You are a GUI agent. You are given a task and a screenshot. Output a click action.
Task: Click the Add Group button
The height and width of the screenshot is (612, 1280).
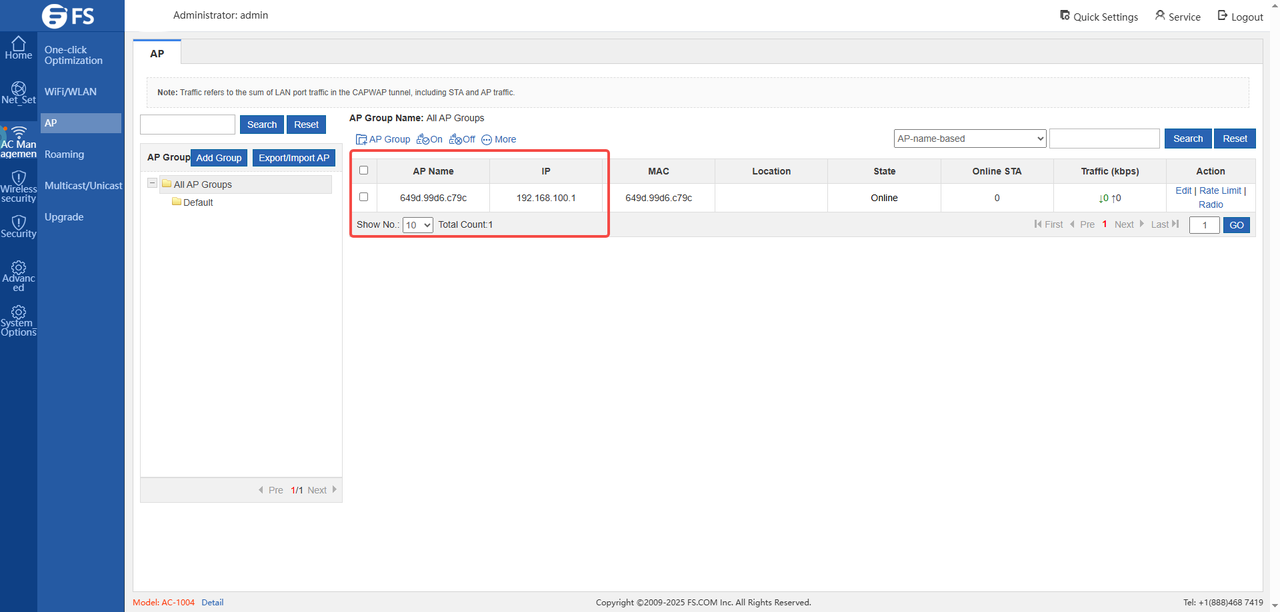click(x=218, y=158)
